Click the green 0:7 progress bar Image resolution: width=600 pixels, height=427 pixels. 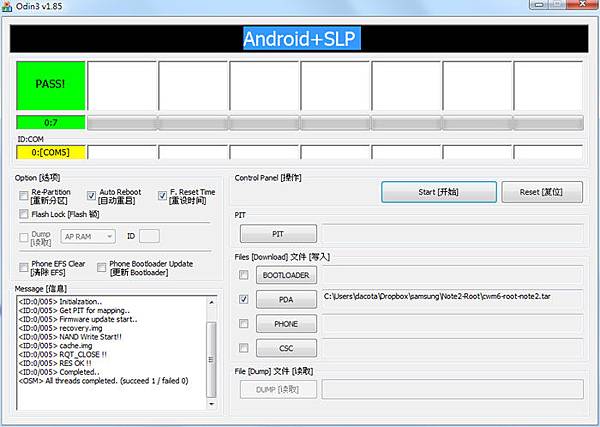51,122
